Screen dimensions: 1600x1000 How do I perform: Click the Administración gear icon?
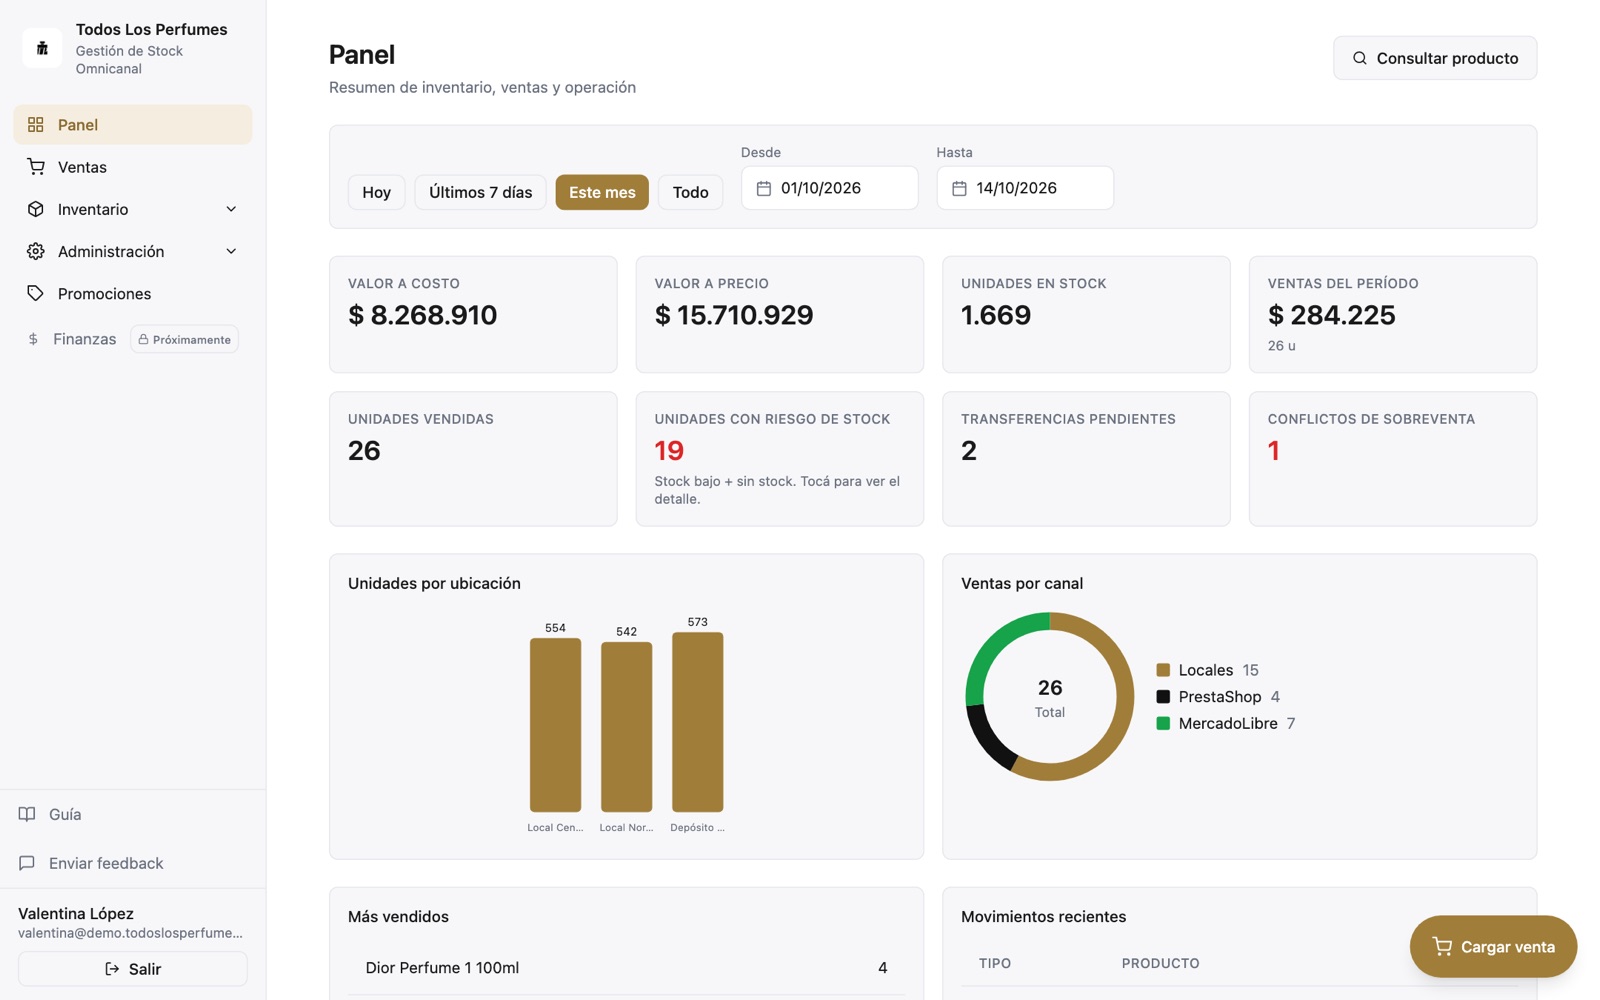click(x=36, y=251)
